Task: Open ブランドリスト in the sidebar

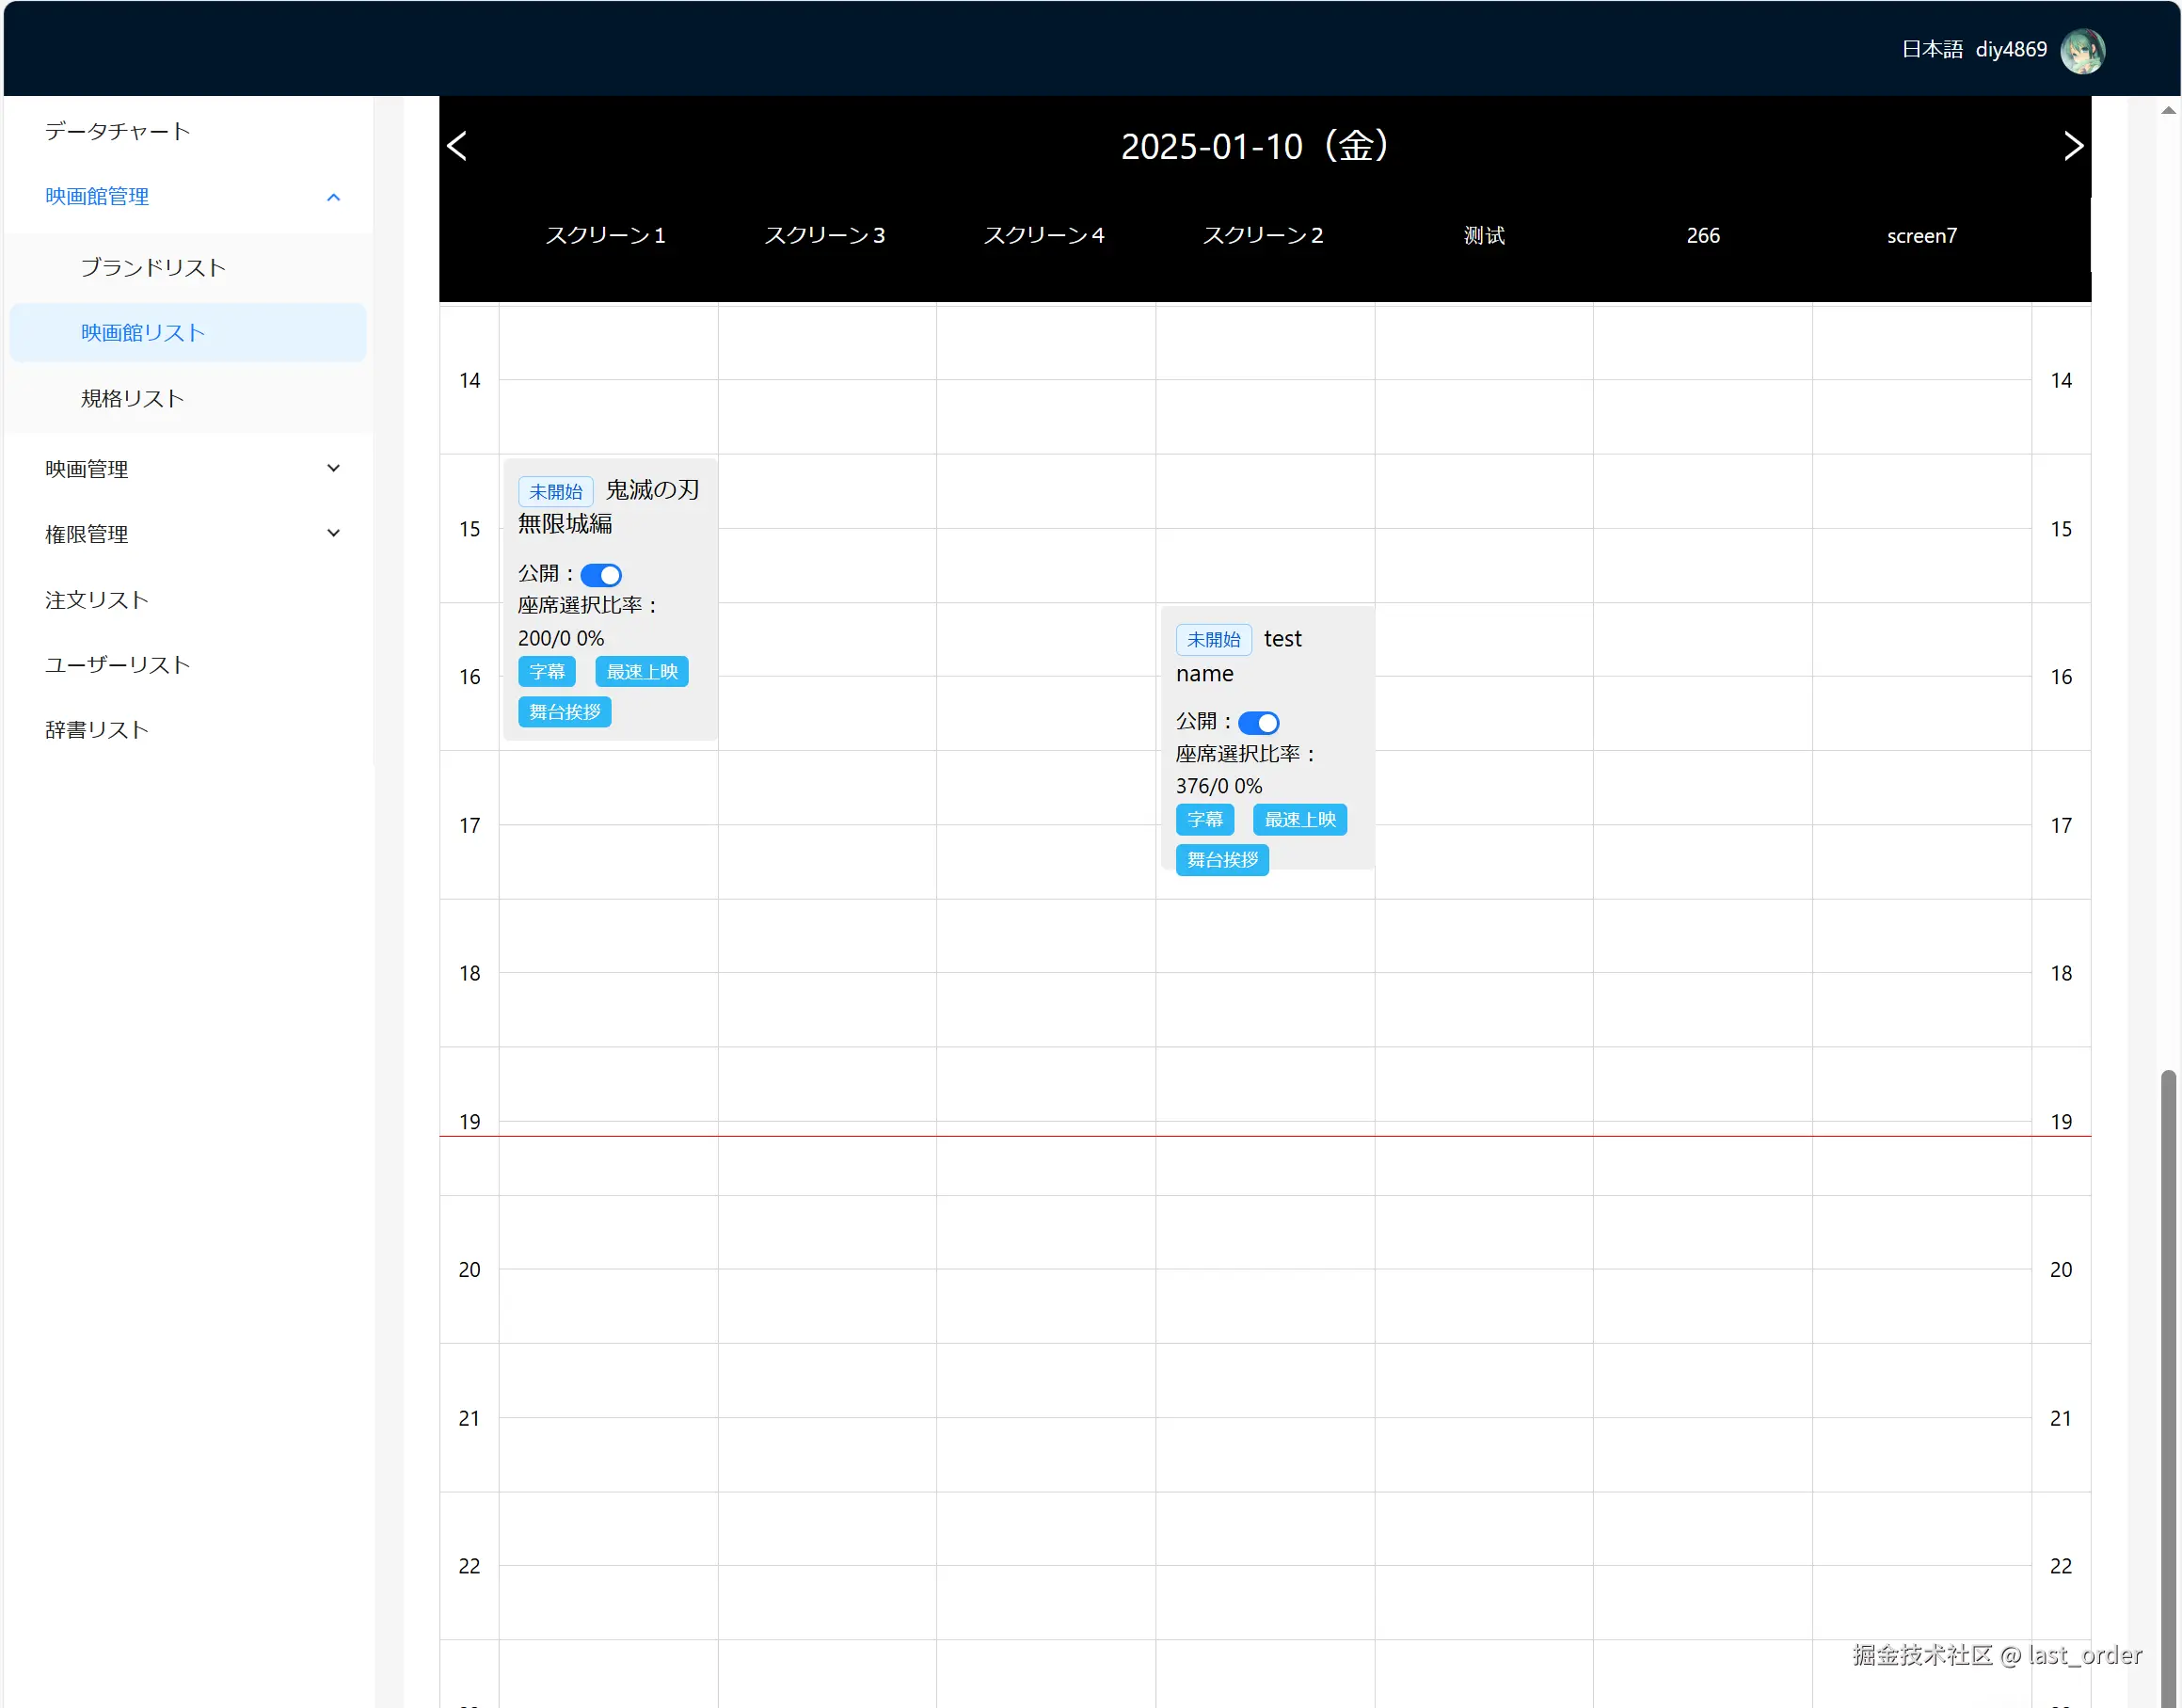Action: coord(153,267)
